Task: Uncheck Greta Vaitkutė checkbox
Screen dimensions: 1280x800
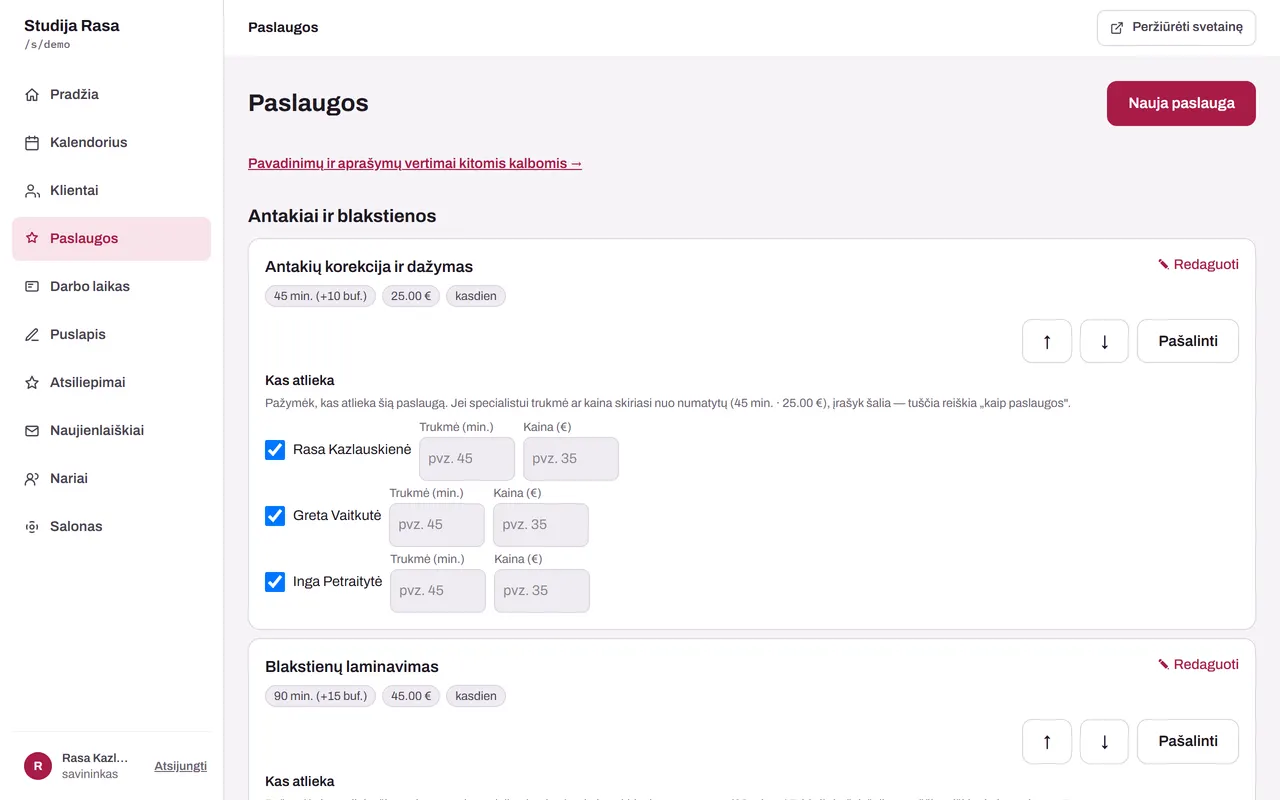Action: tap(275, 516)
